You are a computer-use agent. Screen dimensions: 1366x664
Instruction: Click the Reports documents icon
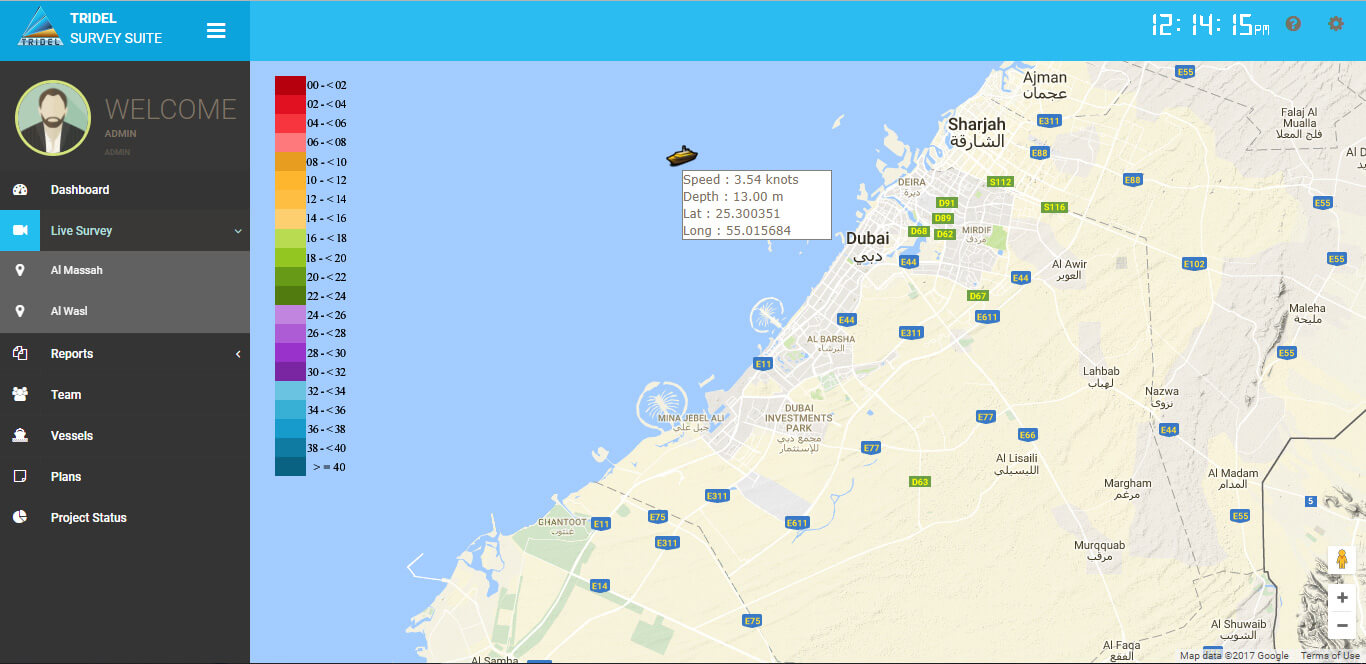pos(20,354)
